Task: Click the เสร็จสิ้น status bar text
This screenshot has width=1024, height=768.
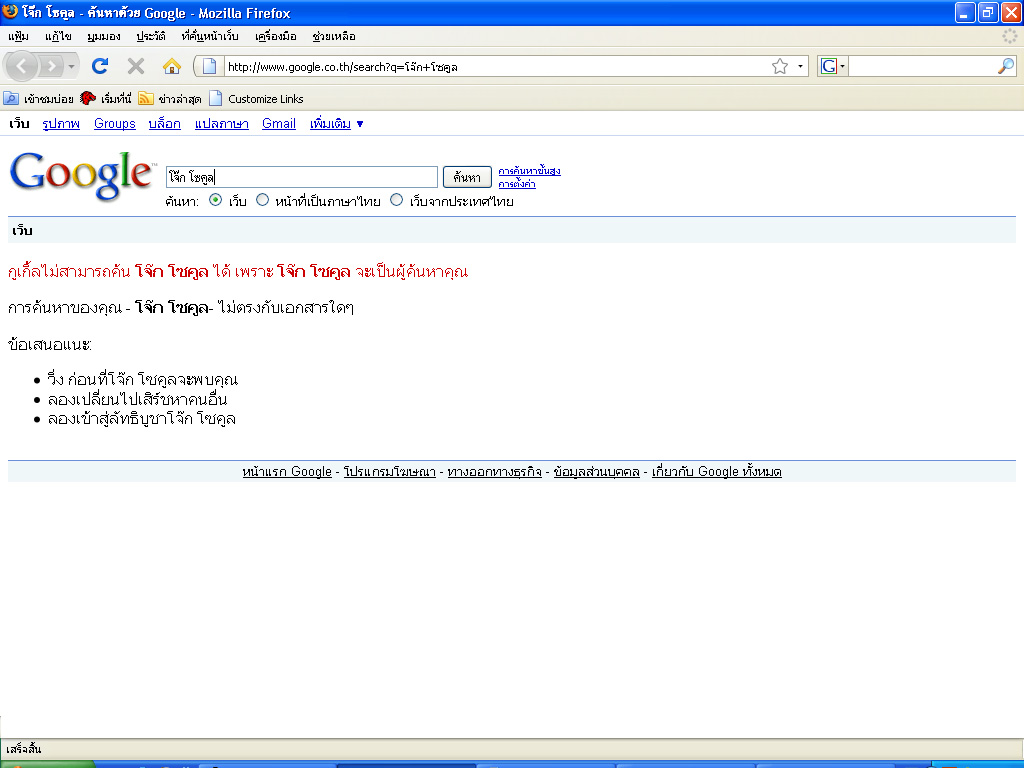Action: [24, 748]
